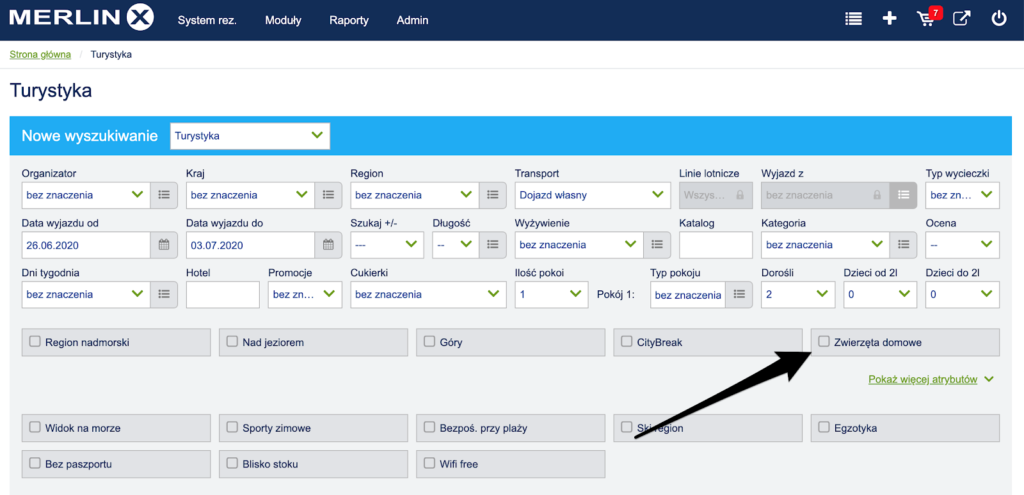Tick the Góry checkbox
Image resolution: width=1024 pixels, height=495 pixels.
pos(430,342)
